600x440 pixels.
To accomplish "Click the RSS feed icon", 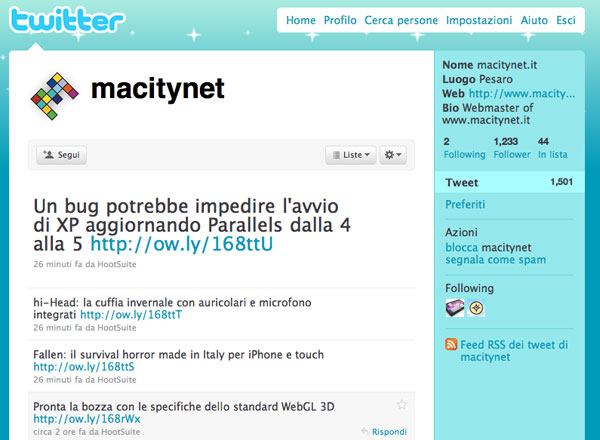I will point(451,344).
